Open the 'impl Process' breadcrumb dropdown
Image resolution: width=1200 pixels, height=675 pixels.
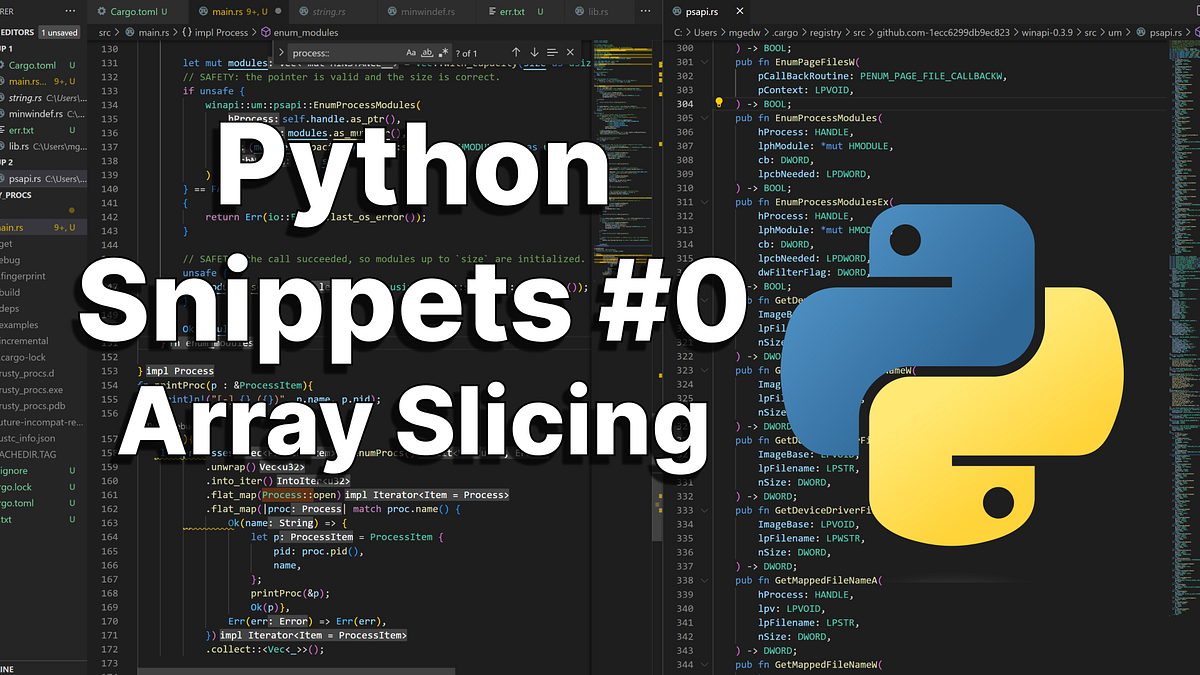220,32
